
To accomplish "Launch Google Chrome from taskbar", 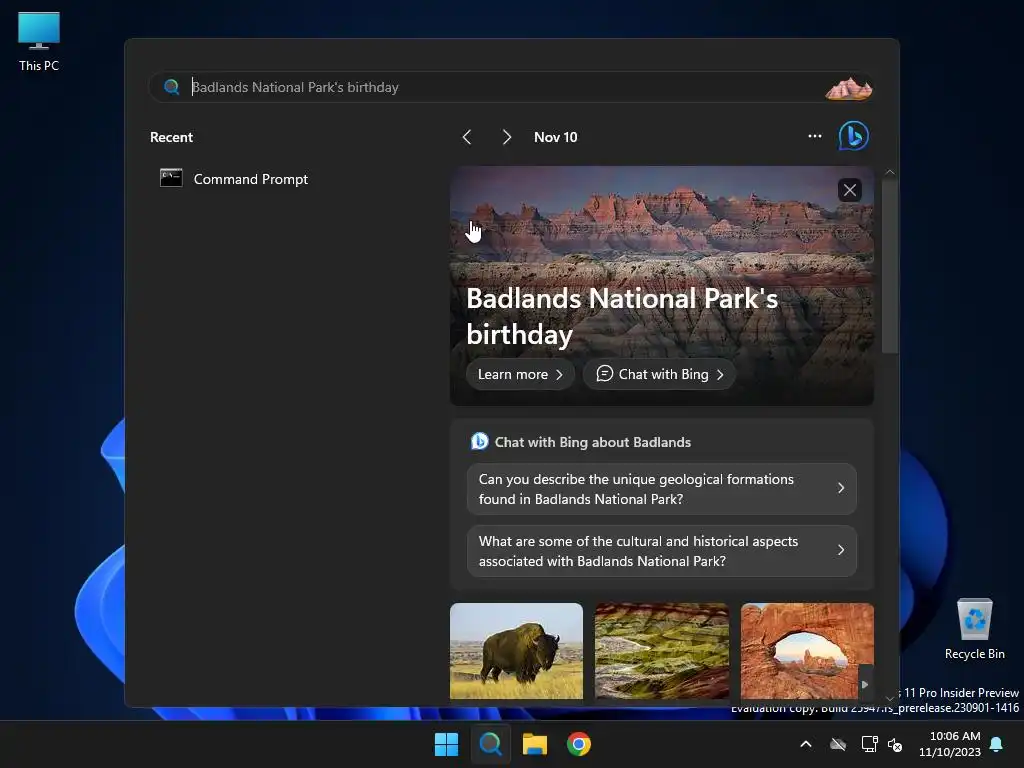I will click(x=579, y=744).
